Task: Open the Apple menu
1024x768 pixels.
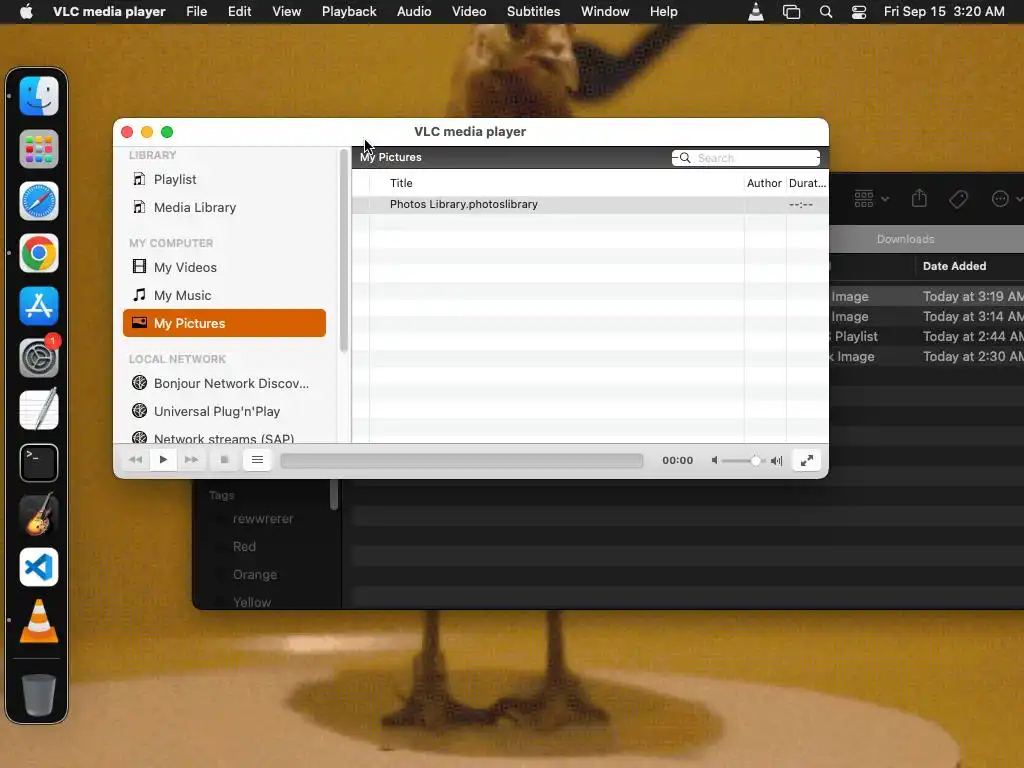Action: tap(26, 12)
